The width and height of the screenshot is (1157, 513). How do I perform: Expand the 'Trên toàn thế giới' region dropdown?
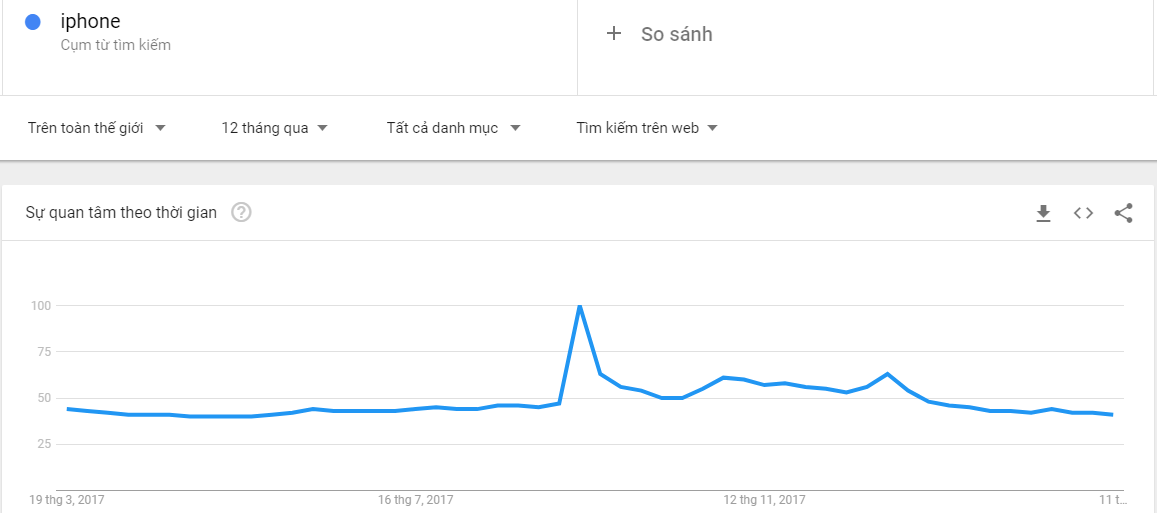click(x=97, y=128)
